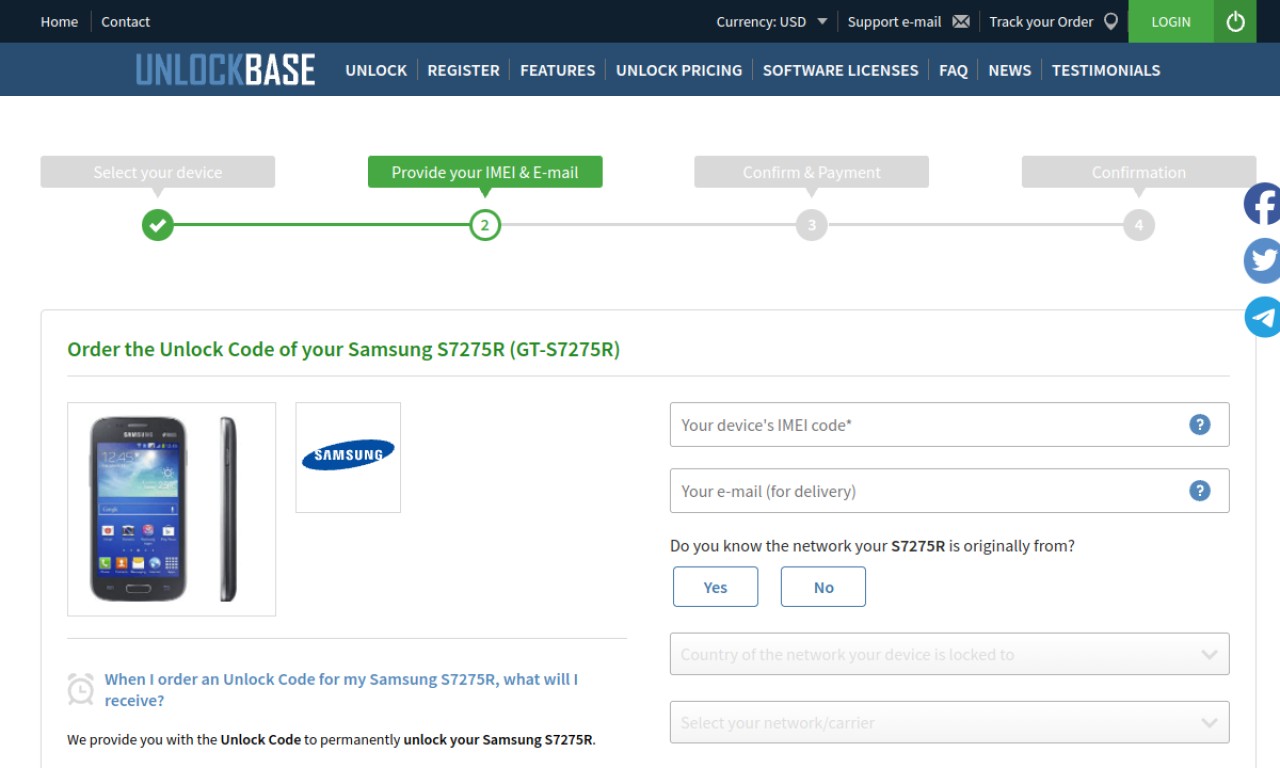
Task: Open the FAQ menu item
Action: click(x=953, y=70)
